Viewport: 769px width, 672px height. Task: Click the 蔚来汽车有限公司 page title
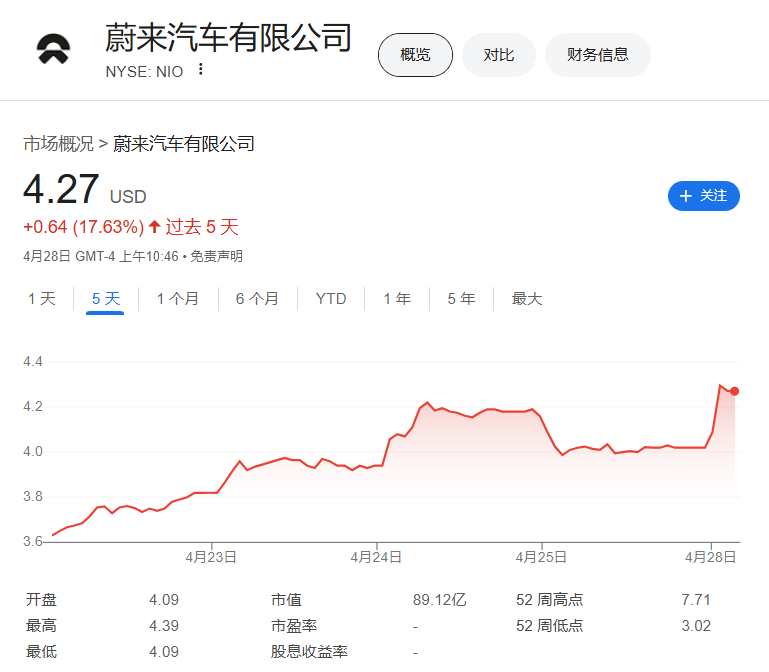[x=229, y=37]
